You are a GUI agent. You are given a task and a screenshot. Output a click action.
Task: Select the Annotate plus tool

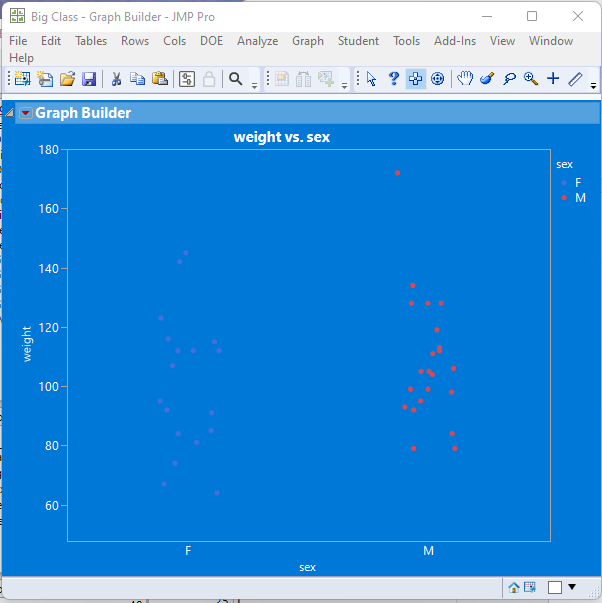coord(553,79)
